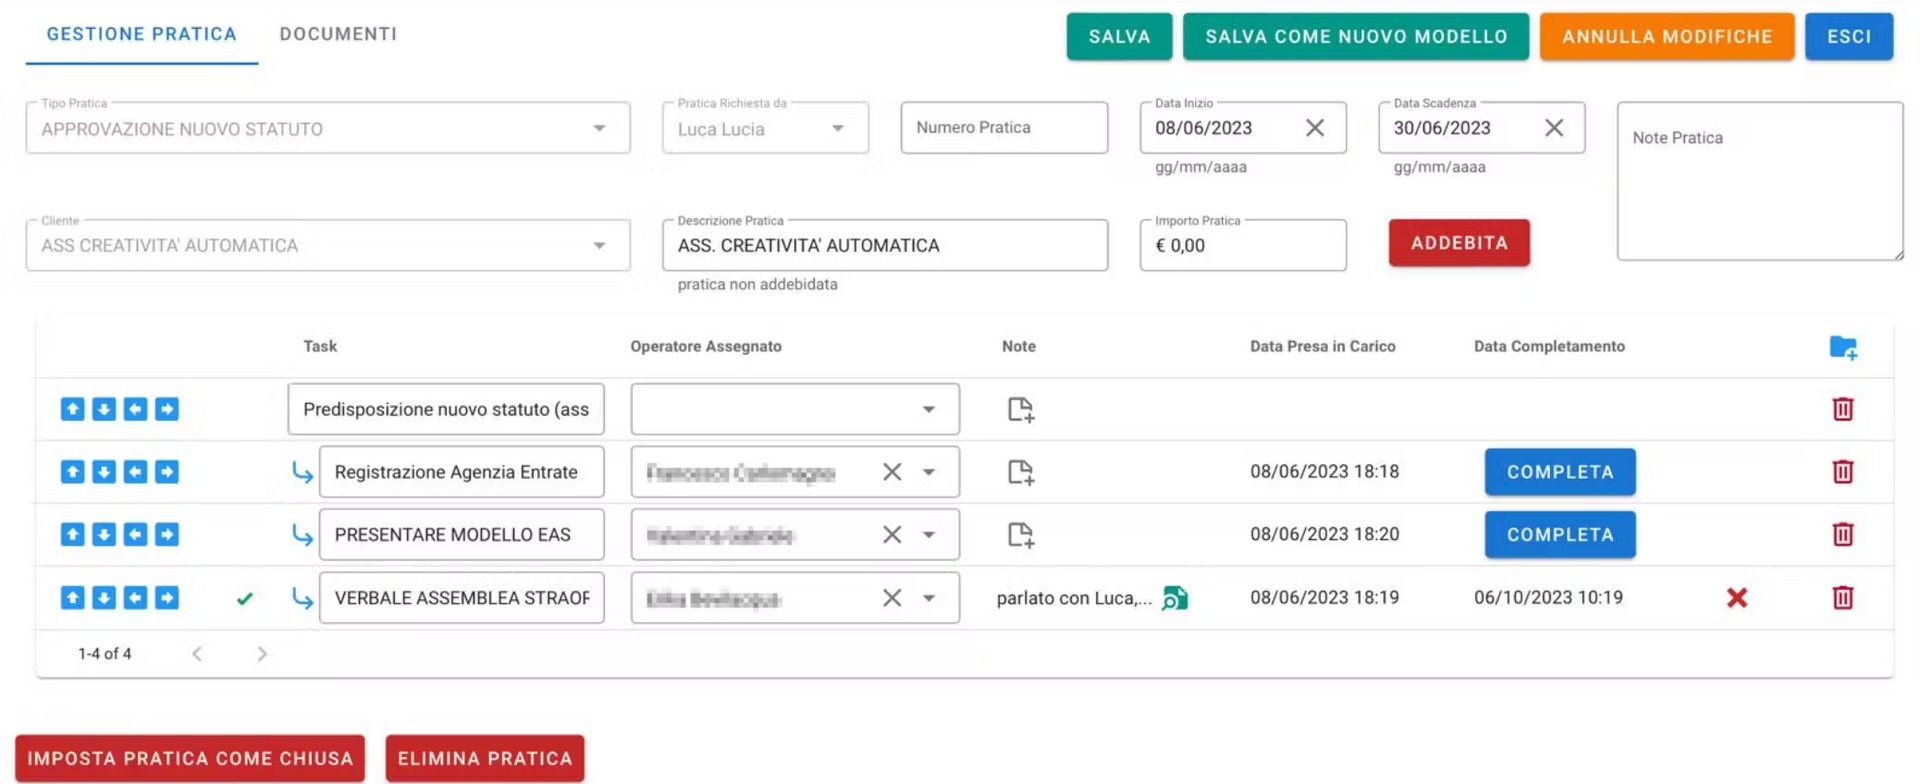
Task: Click Annulla modifiche button
Action: [1667, 37]
